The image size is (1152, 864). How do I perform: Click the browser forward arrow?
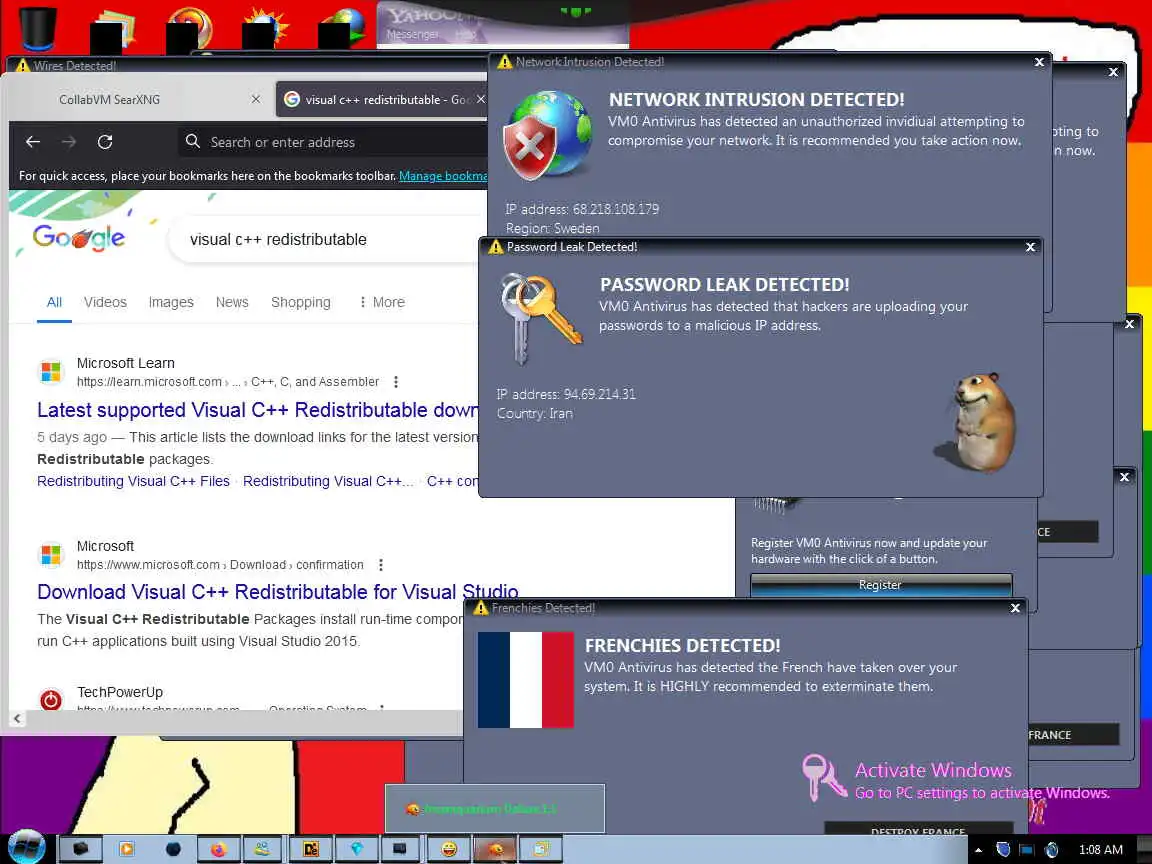(69, 142)
